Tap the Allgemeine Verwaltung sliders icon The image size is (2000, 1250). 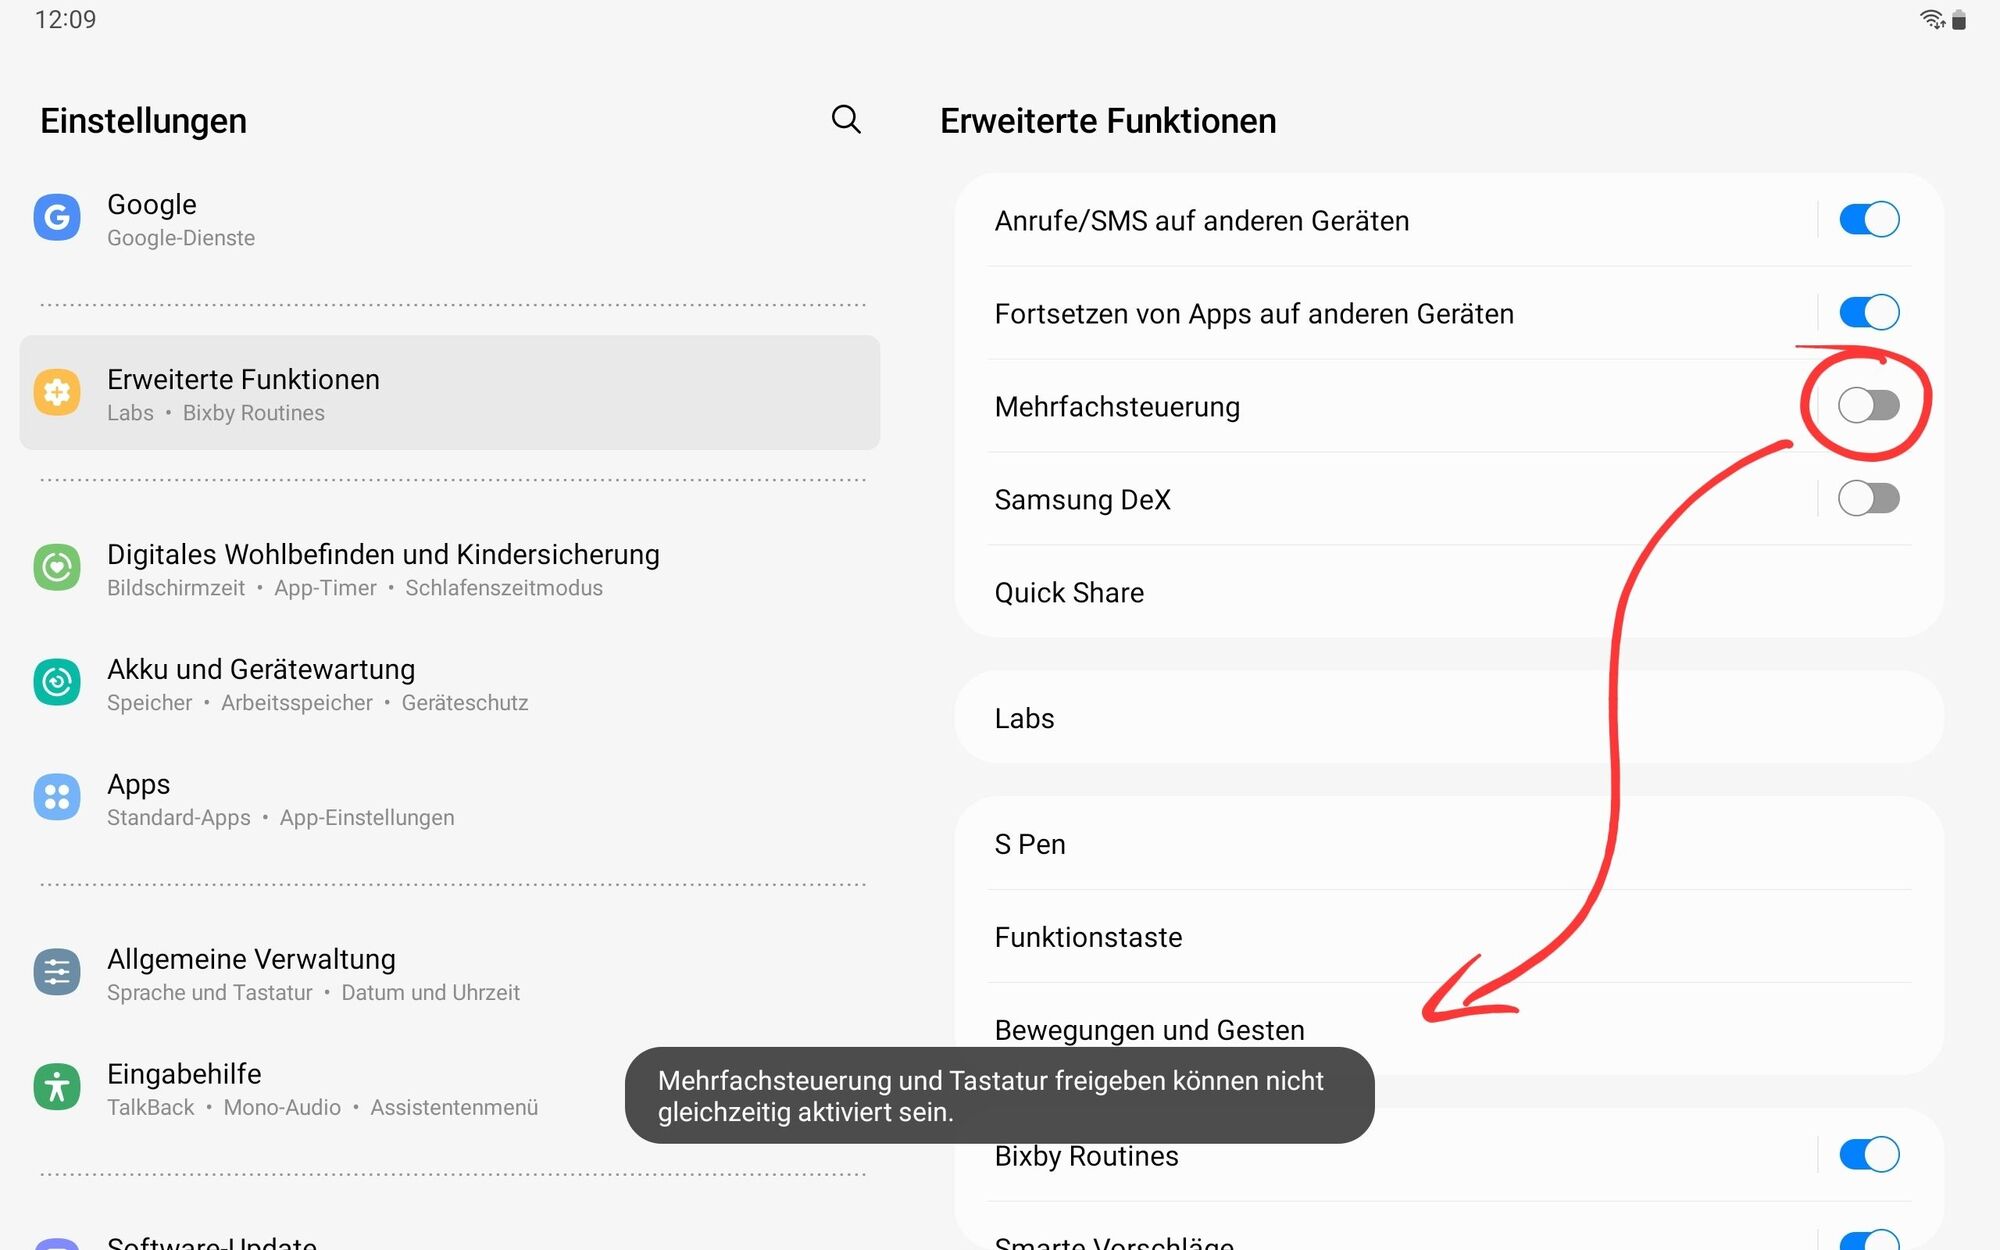(57, 972)
